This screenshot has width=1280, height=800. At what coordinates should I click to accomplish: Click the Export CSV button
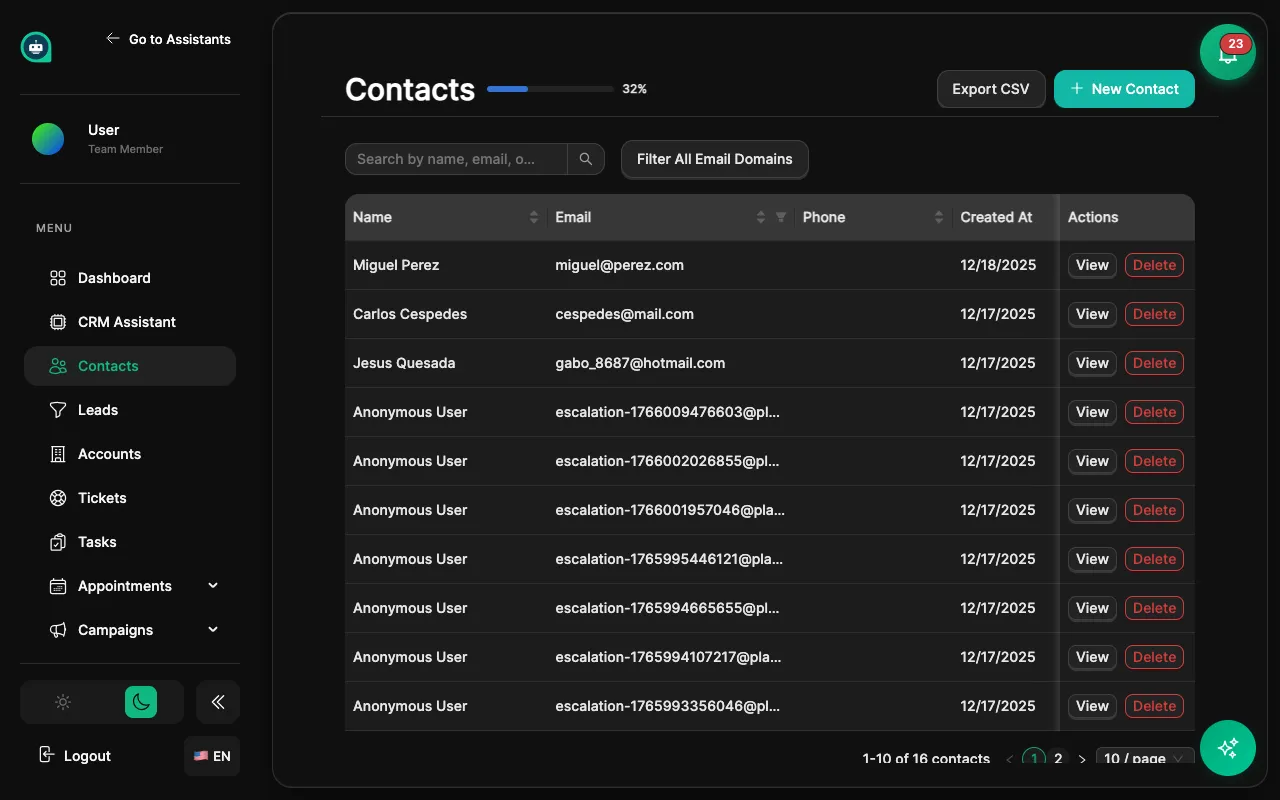(x=991, y=89)
